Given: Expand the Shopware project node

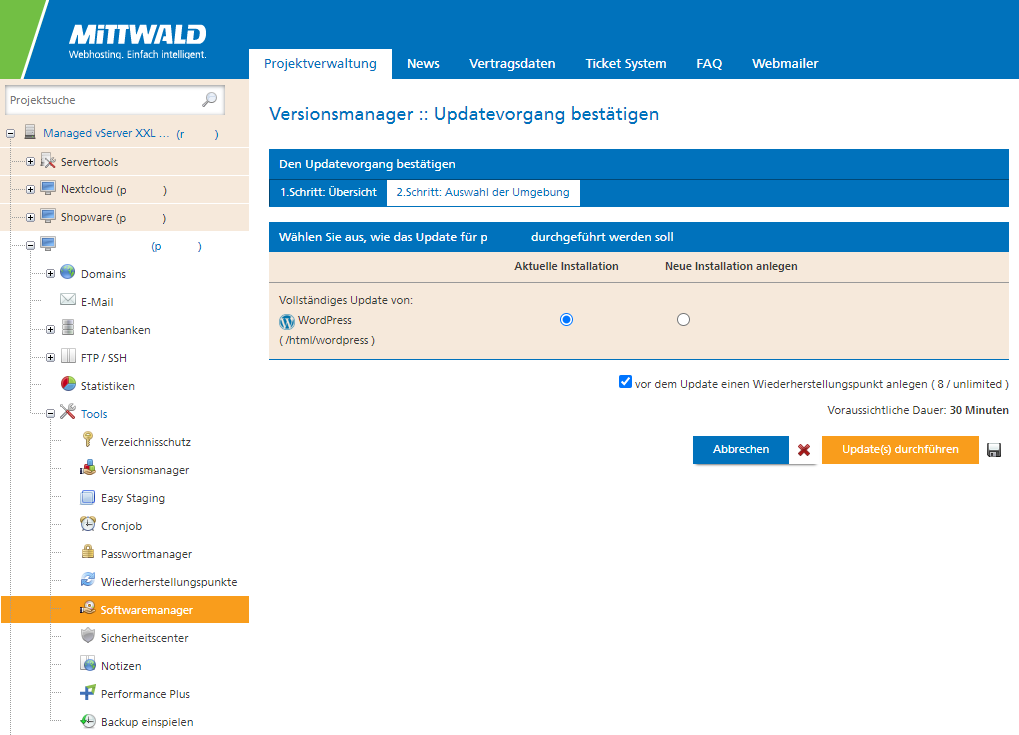Looking at the screenshot, I should [31, 217].
